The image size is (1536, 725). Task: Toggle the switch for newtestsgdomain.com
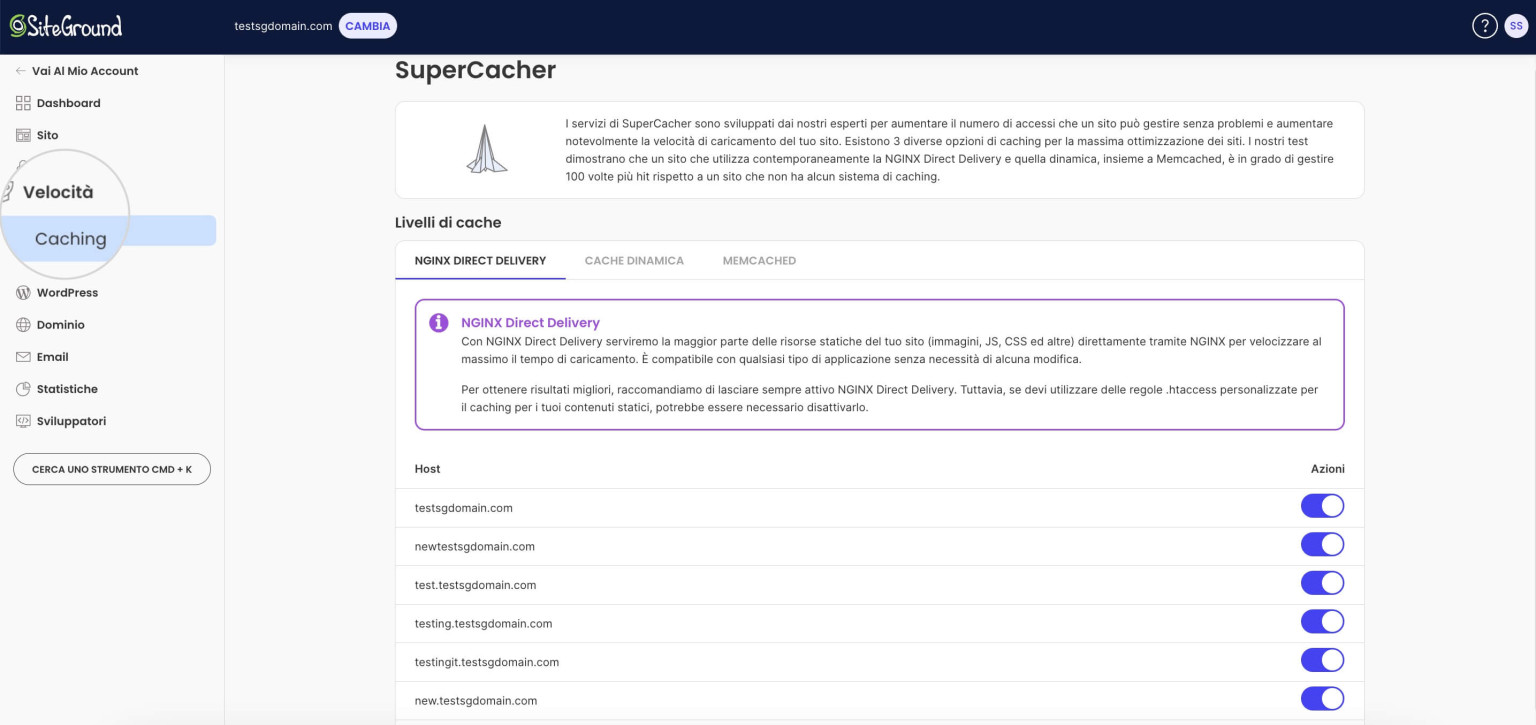(1322, 545)
